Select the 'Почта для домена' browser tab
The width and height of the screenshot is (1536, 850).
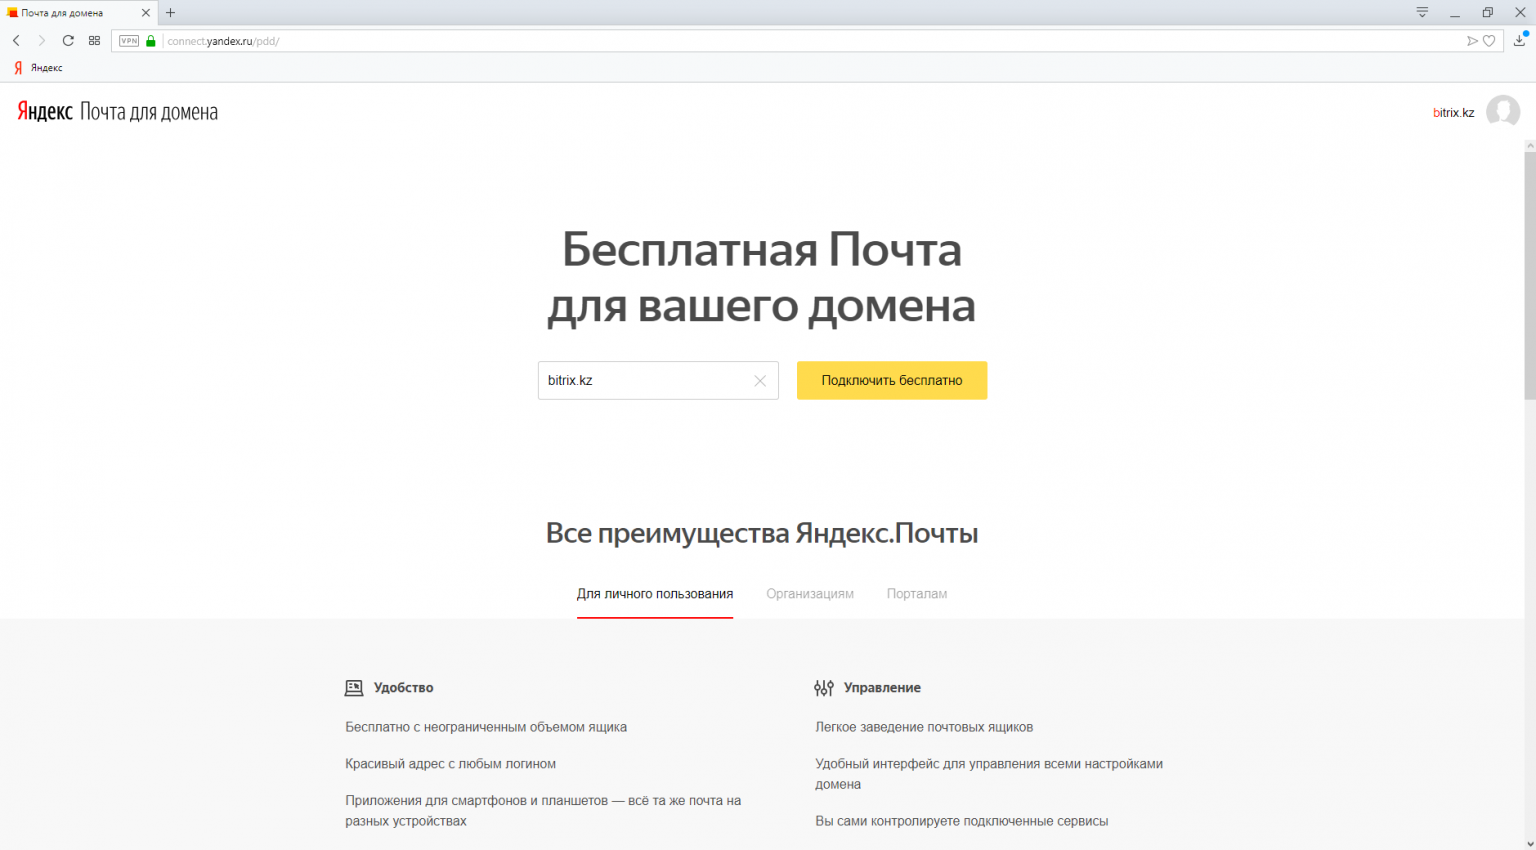click(x=79, y=13)
